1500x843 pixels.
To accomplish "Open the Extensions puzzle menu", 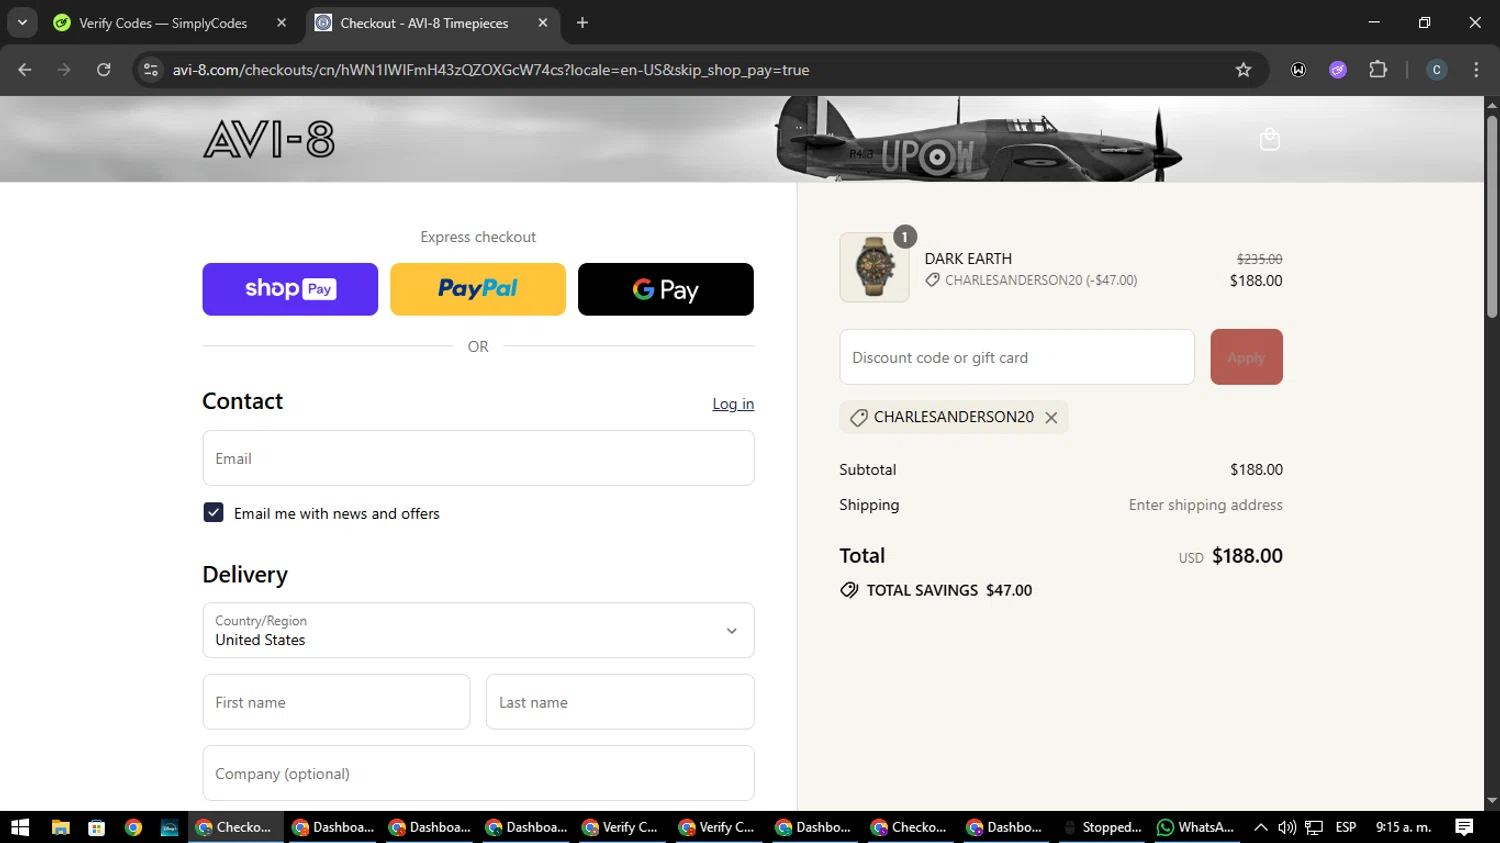I will tap(1378, 70).
